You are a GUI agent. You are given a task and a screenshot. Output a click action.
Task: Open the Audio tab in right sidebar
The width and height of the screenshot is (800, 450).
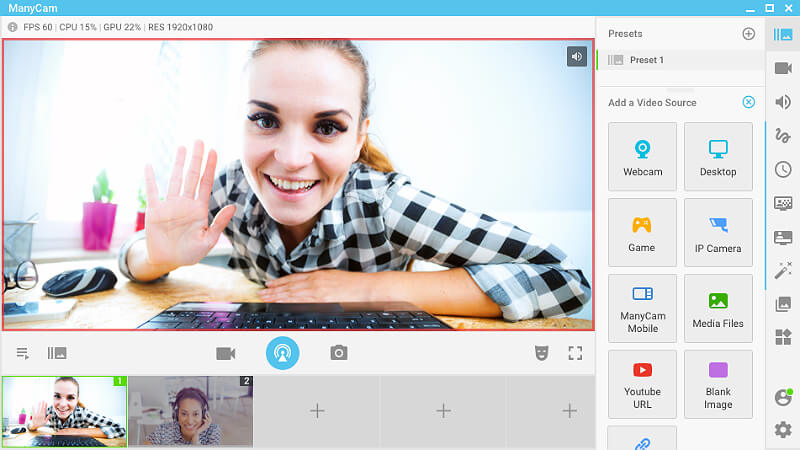[x=783, y=102]
